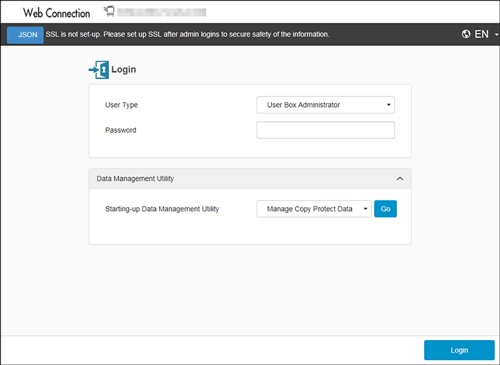Click the Password label
The height and width of the screenshot is (365, 500).
[121, 130]
